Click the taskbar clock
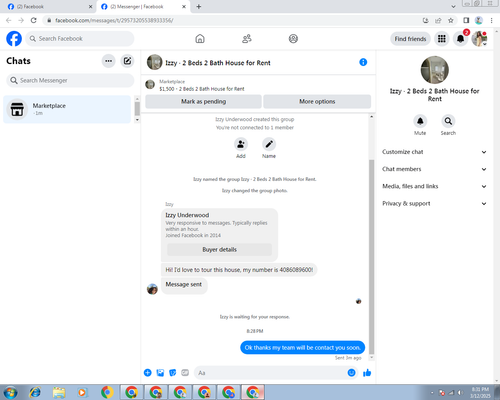 coord(480,392)
